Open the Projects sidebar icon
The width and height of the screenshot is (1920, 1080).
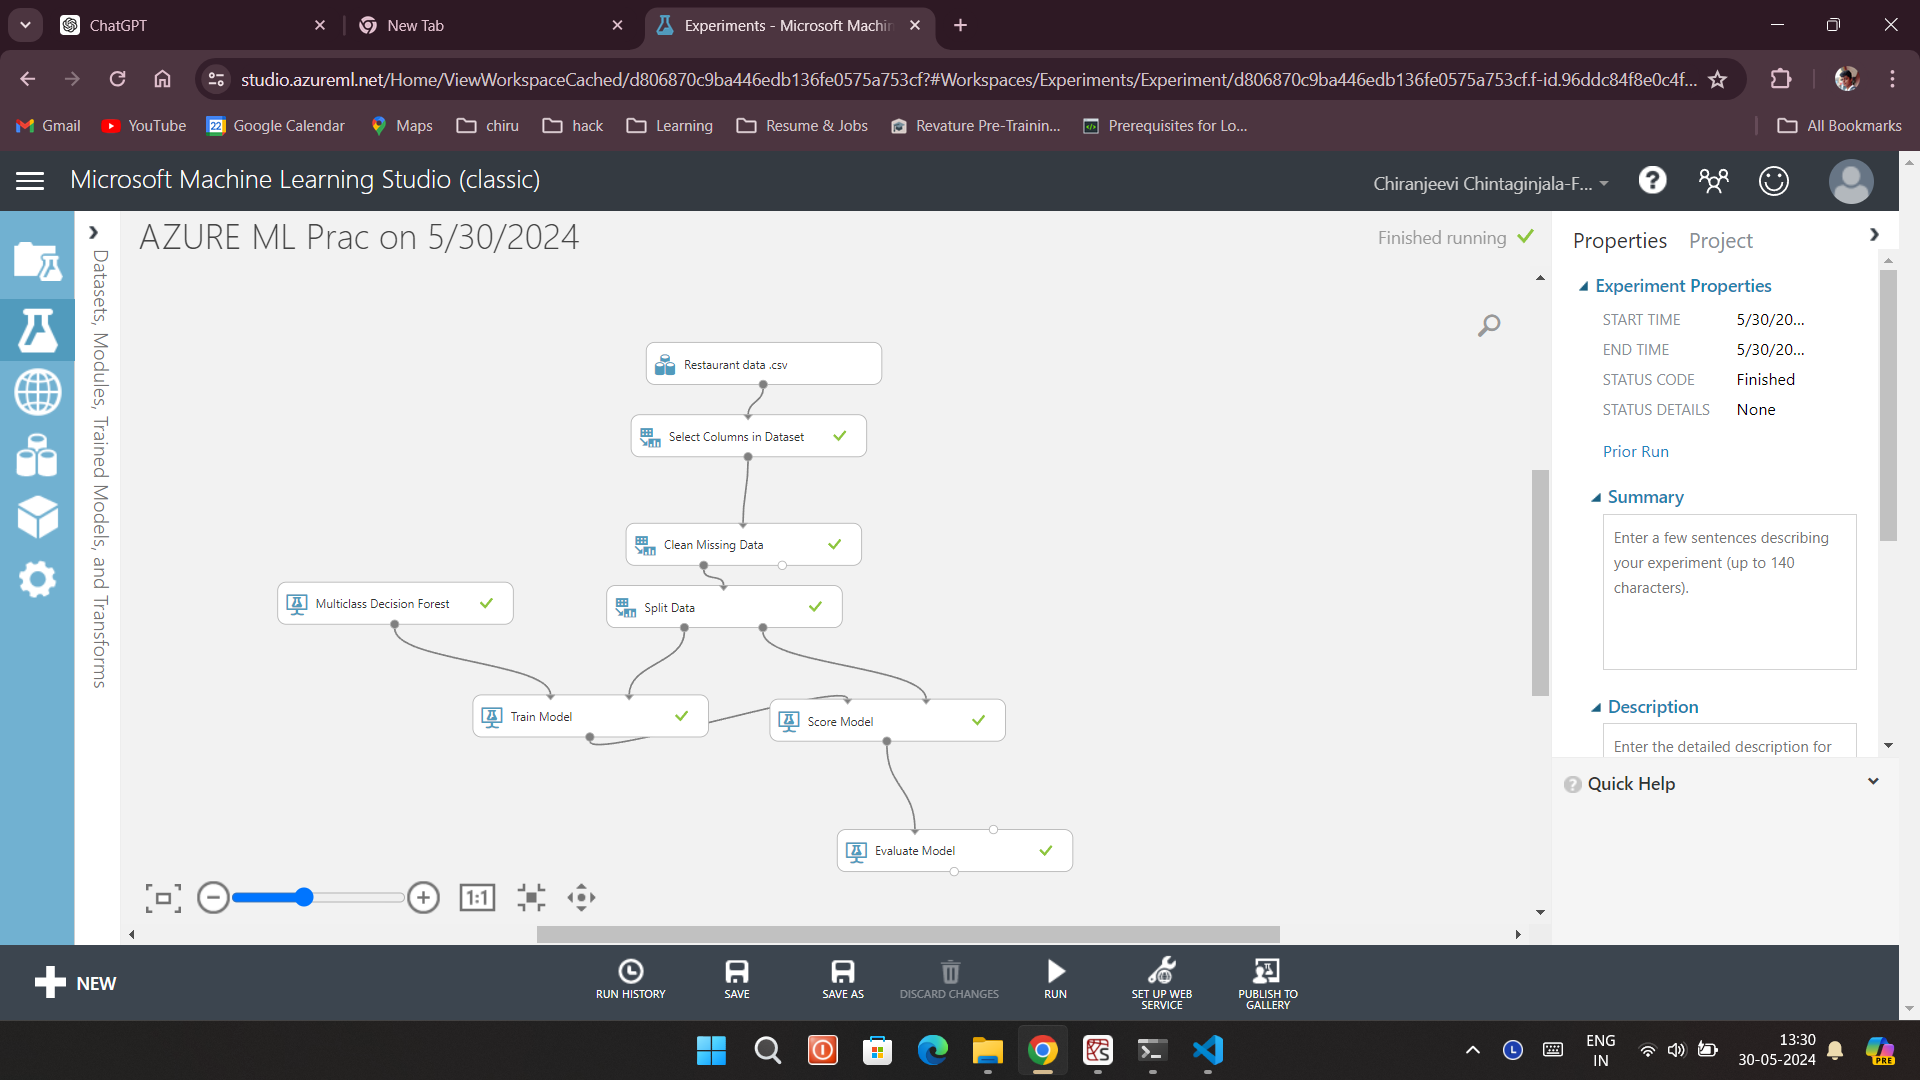[37, 263]
